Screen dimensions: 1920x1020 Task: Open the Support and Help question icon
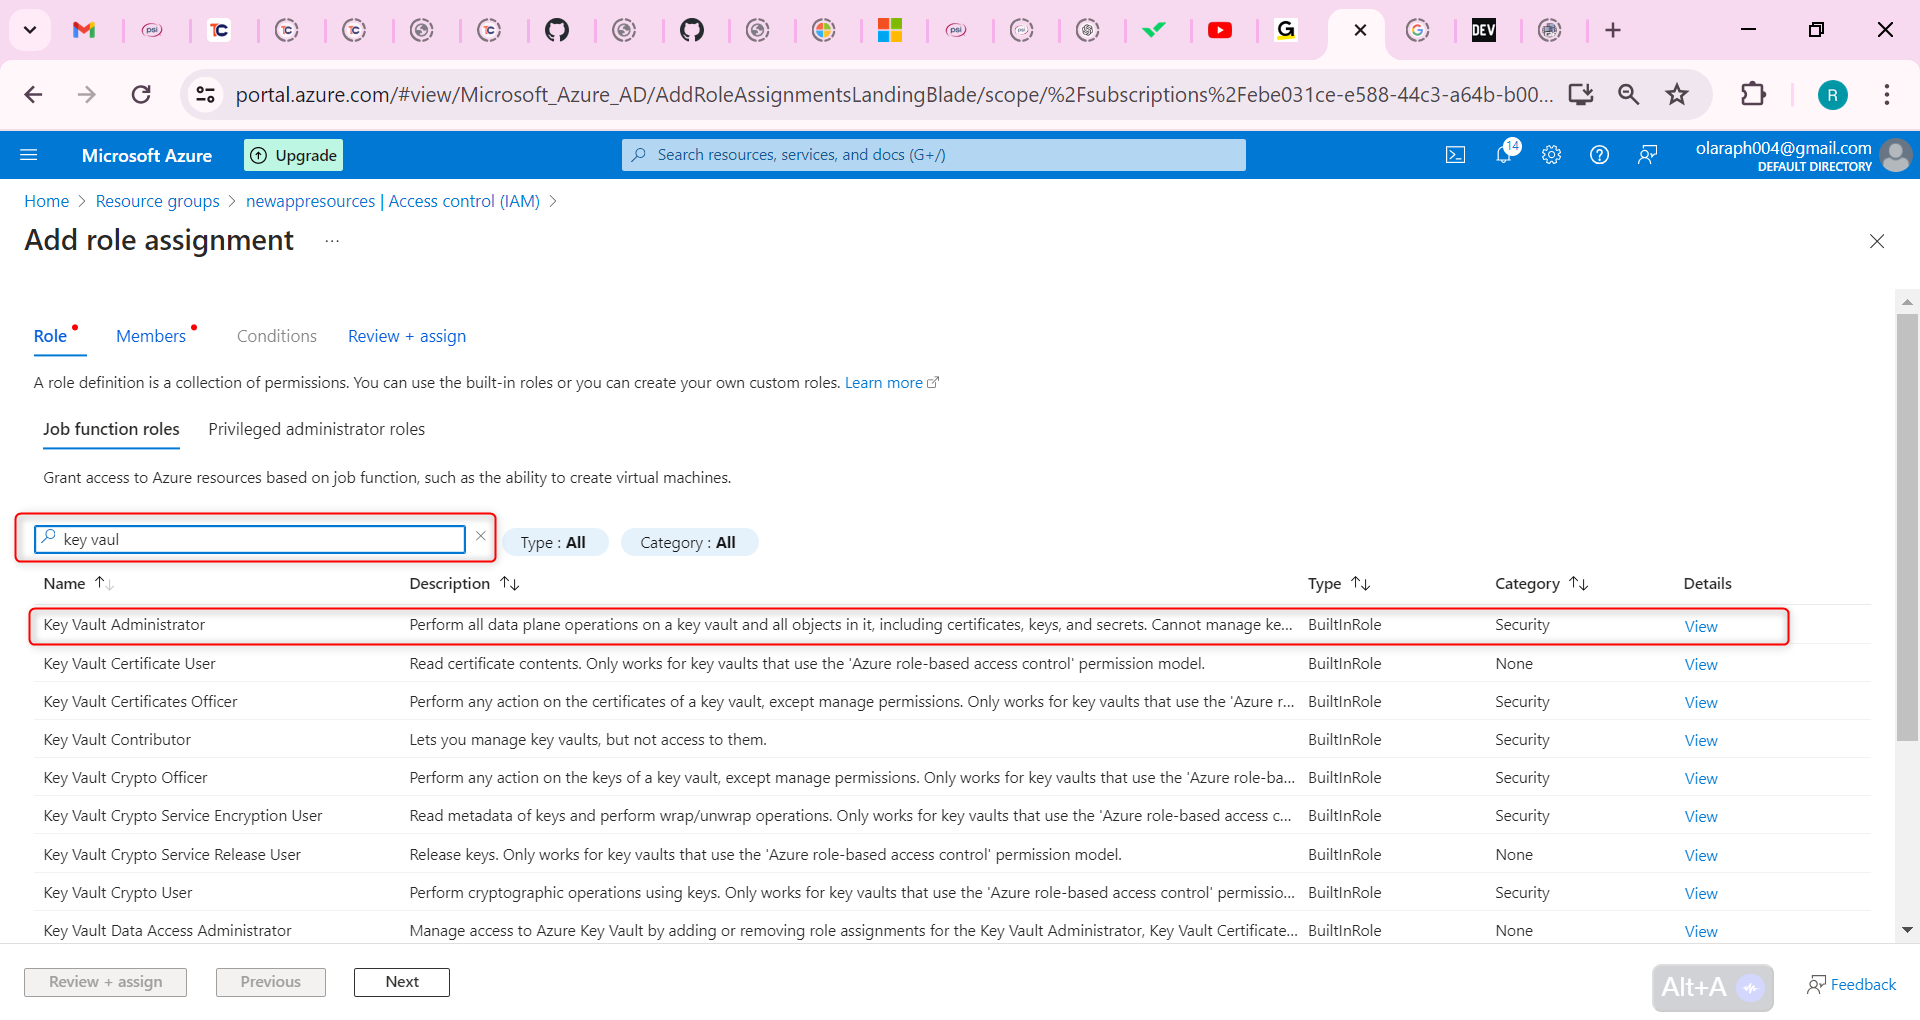point(1599,155)
